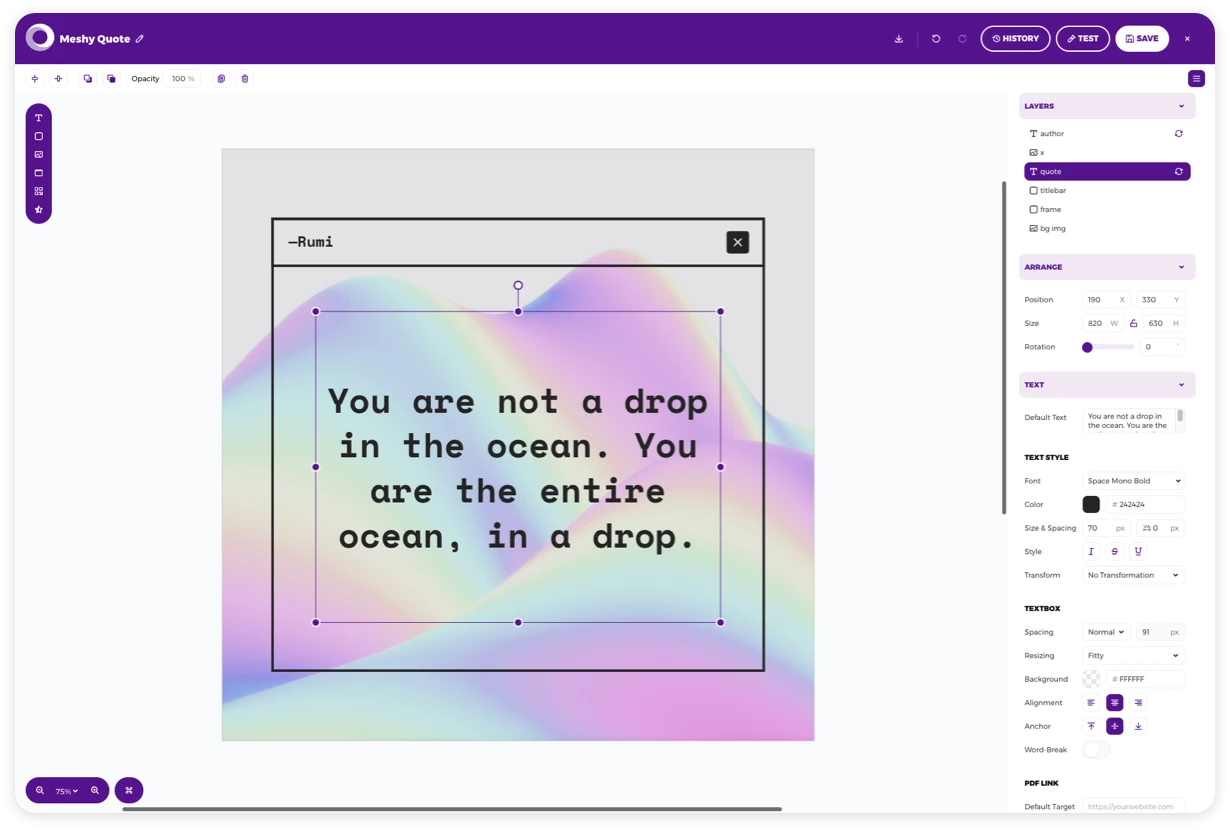Click the Meshy app logo
Viewport: 1230px width, 830px height.
click(x=40, y=38)
